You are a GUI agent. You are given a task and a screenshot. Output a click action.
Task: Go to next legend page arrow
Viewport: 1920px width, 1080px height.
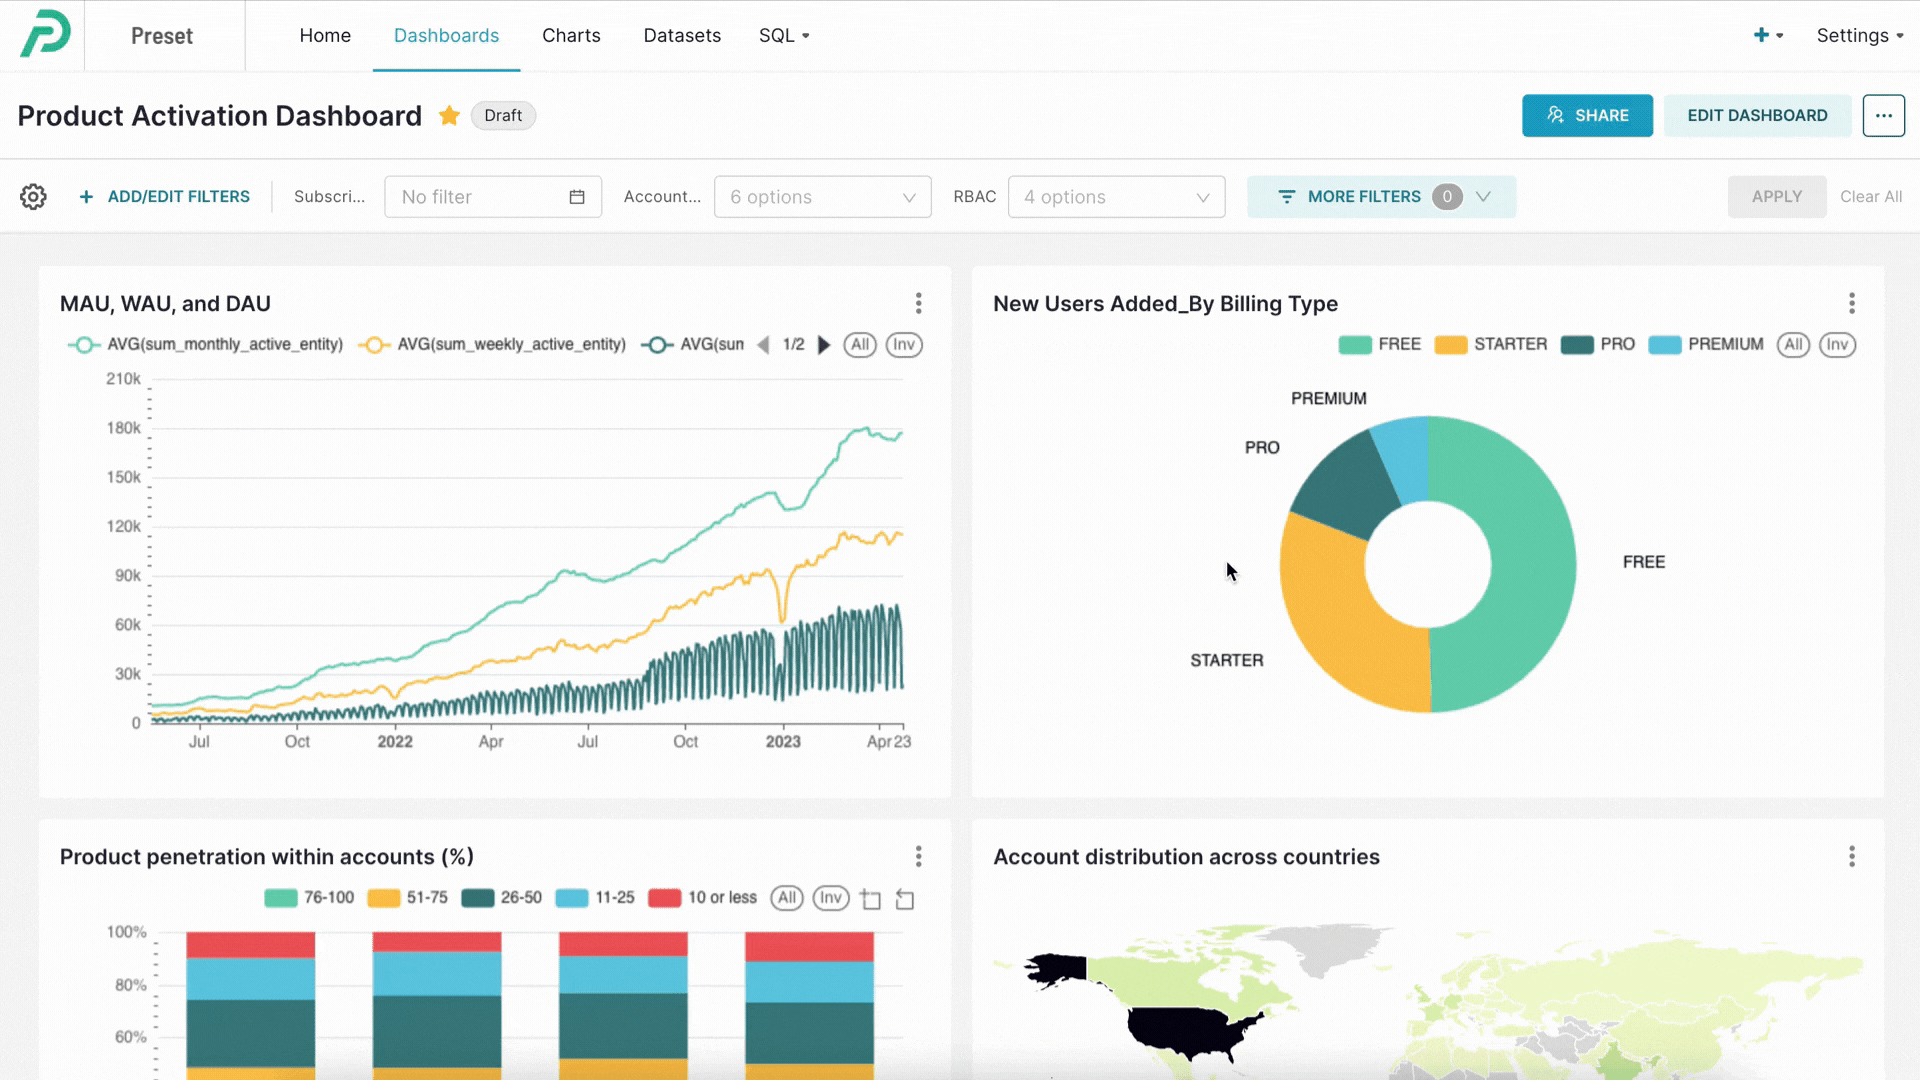click(824, 345)
